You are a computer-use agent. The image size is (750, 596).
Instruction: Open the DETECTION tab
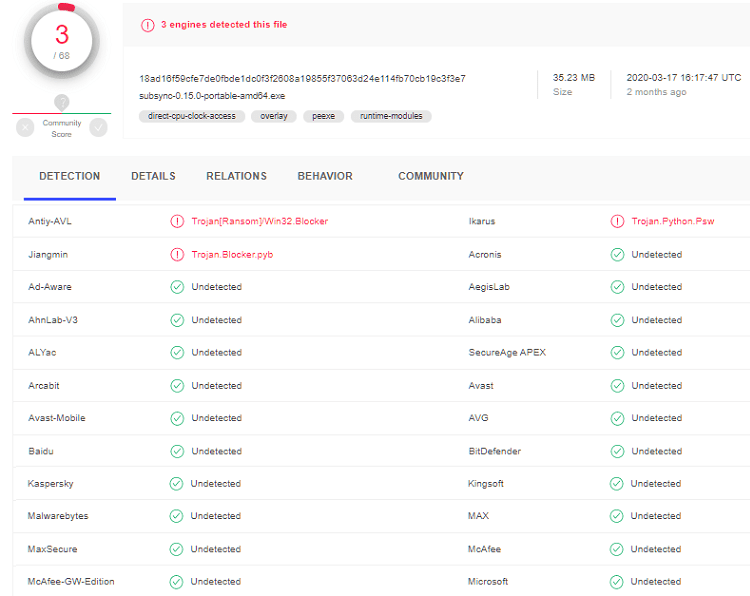[70, 176]
